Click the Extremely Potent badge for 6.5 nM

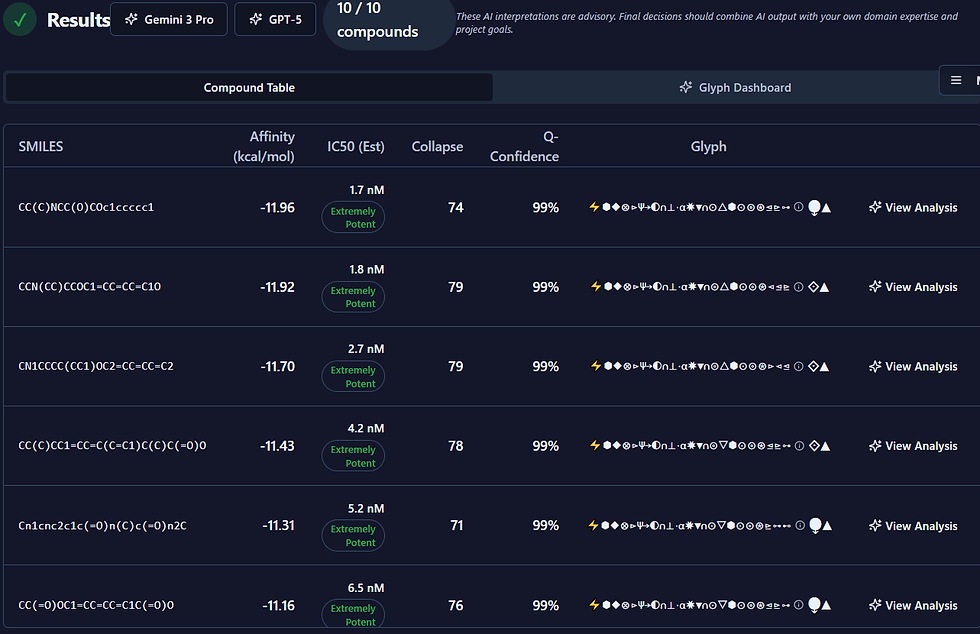[x=353, y=615]
